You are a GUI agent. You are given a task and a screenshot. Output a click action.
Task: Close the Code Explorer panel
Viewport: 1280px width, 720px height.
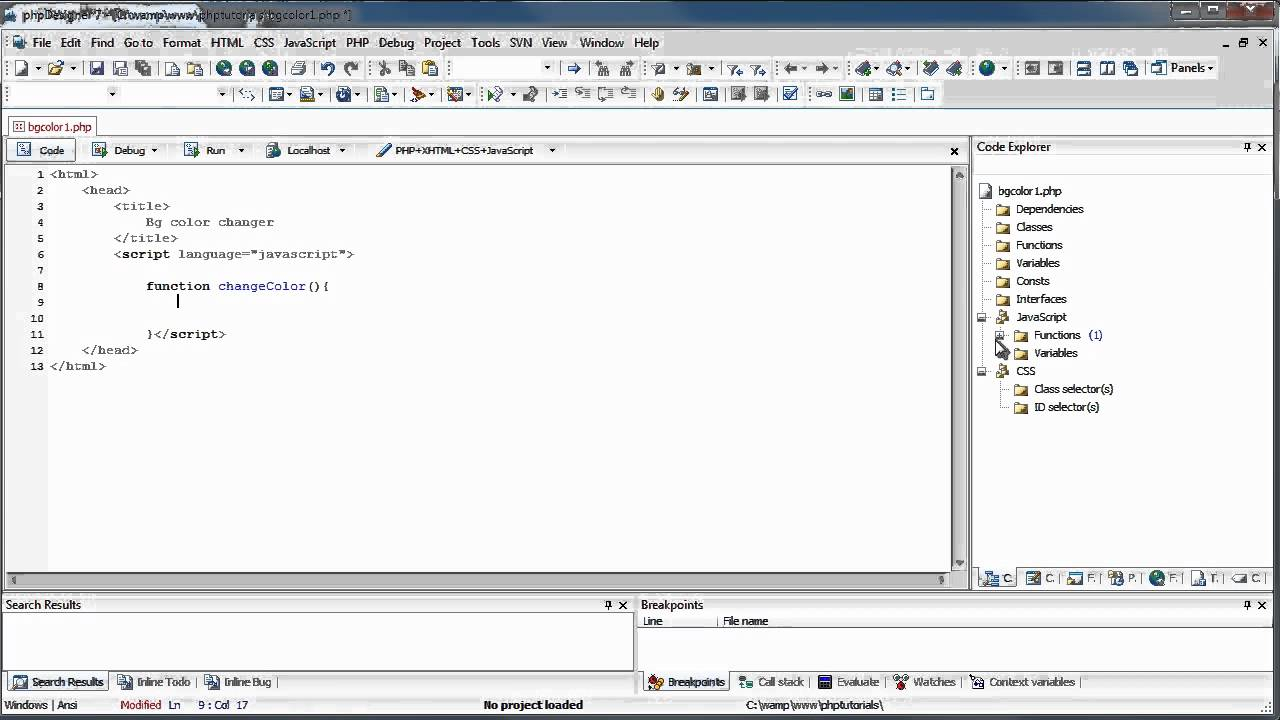1262,147
